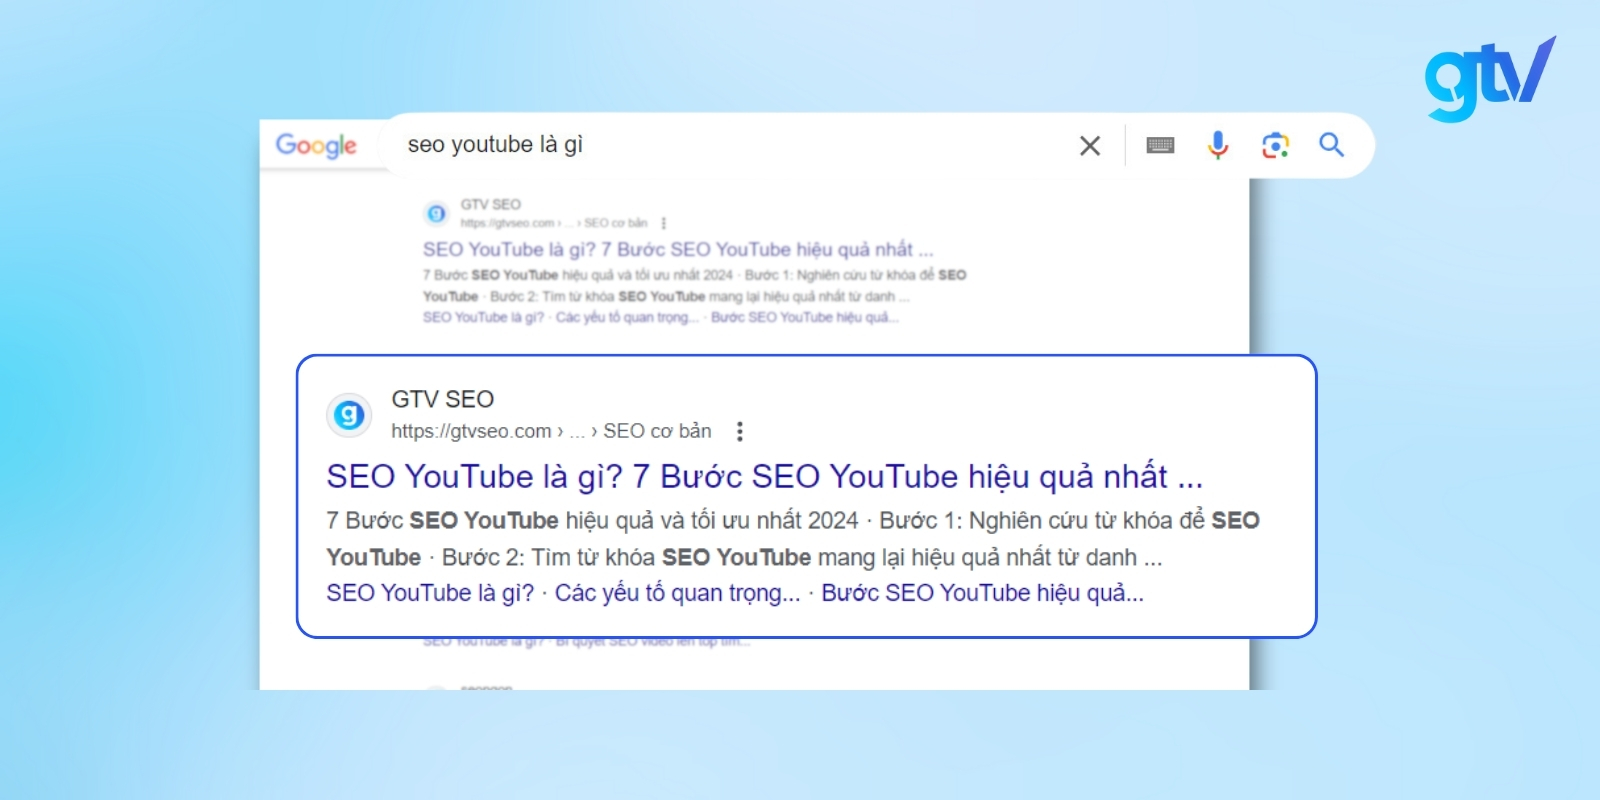
Task: Click three-dot menu on small blurred result
Action: pos(663,223)
